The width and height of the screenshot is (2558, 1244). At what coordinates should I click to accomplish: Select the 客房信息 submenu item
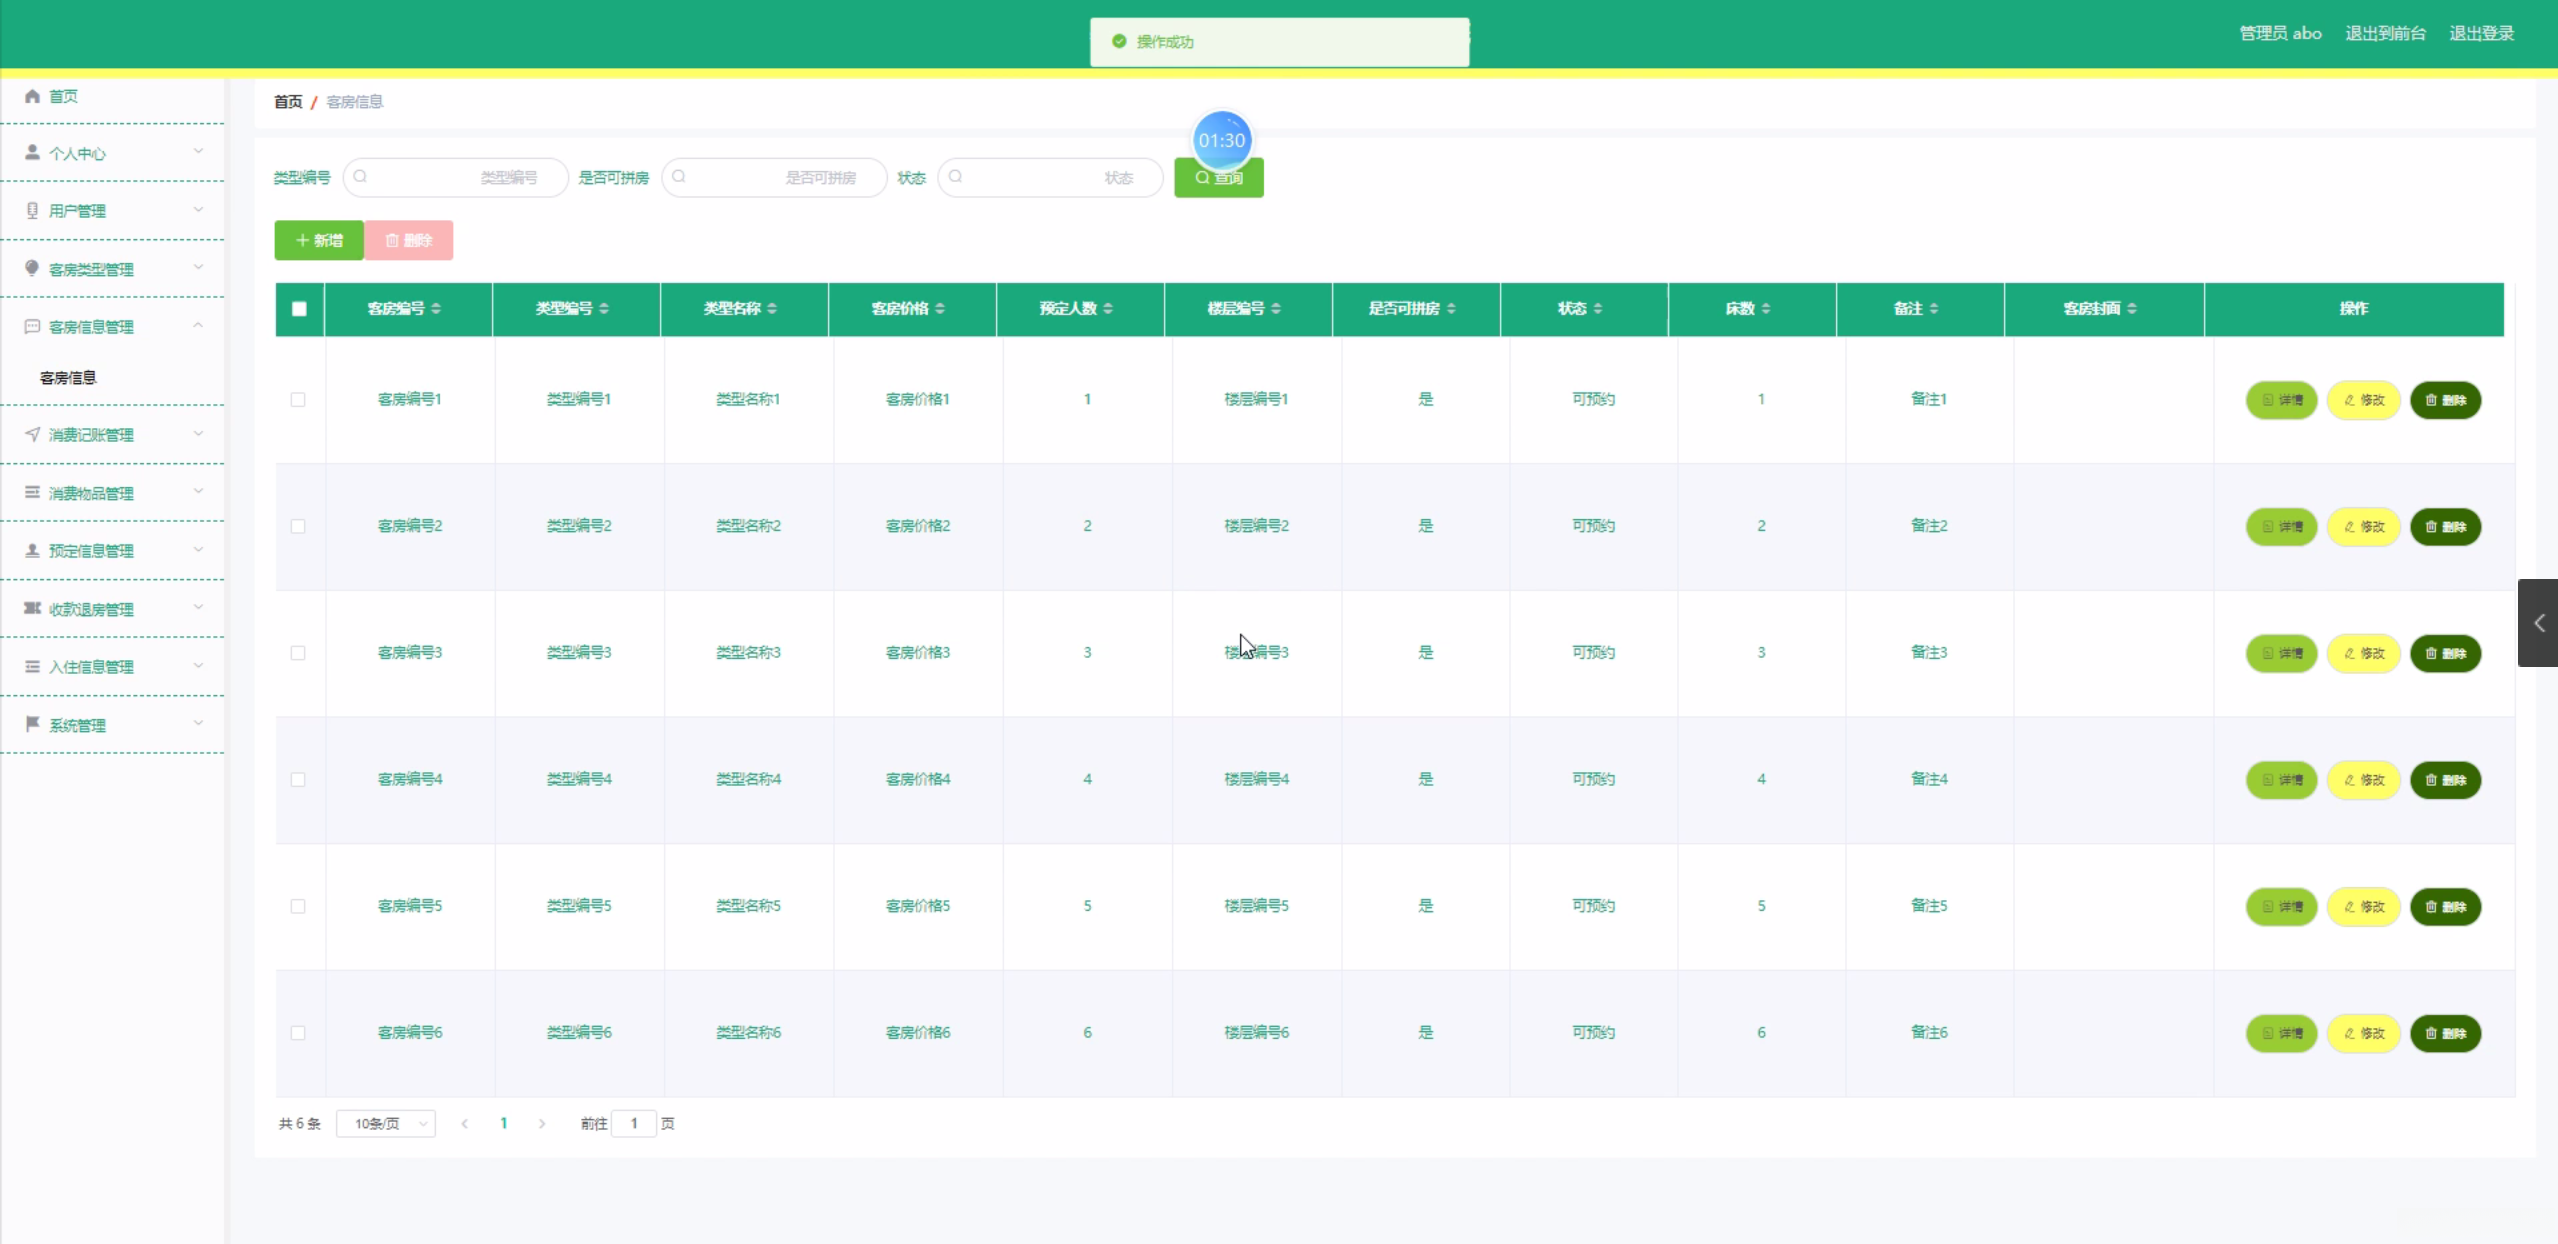(68, 378)
